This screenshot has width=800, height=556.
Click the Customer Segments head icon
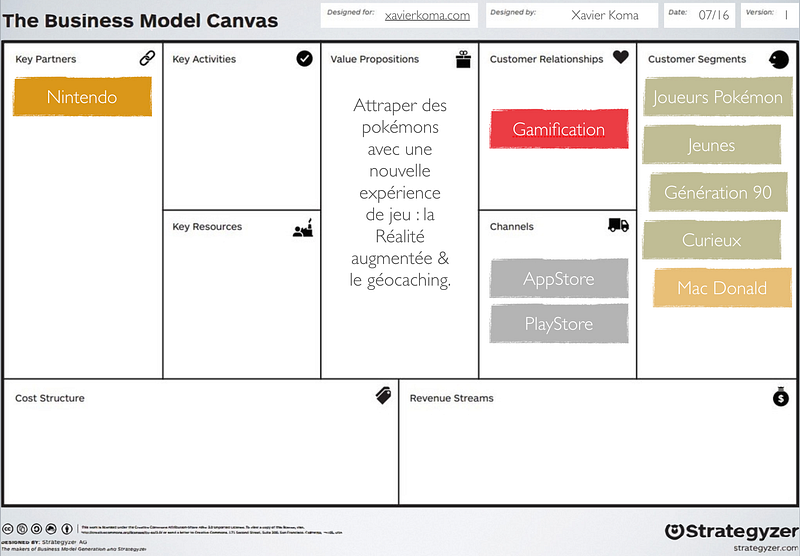779,60
